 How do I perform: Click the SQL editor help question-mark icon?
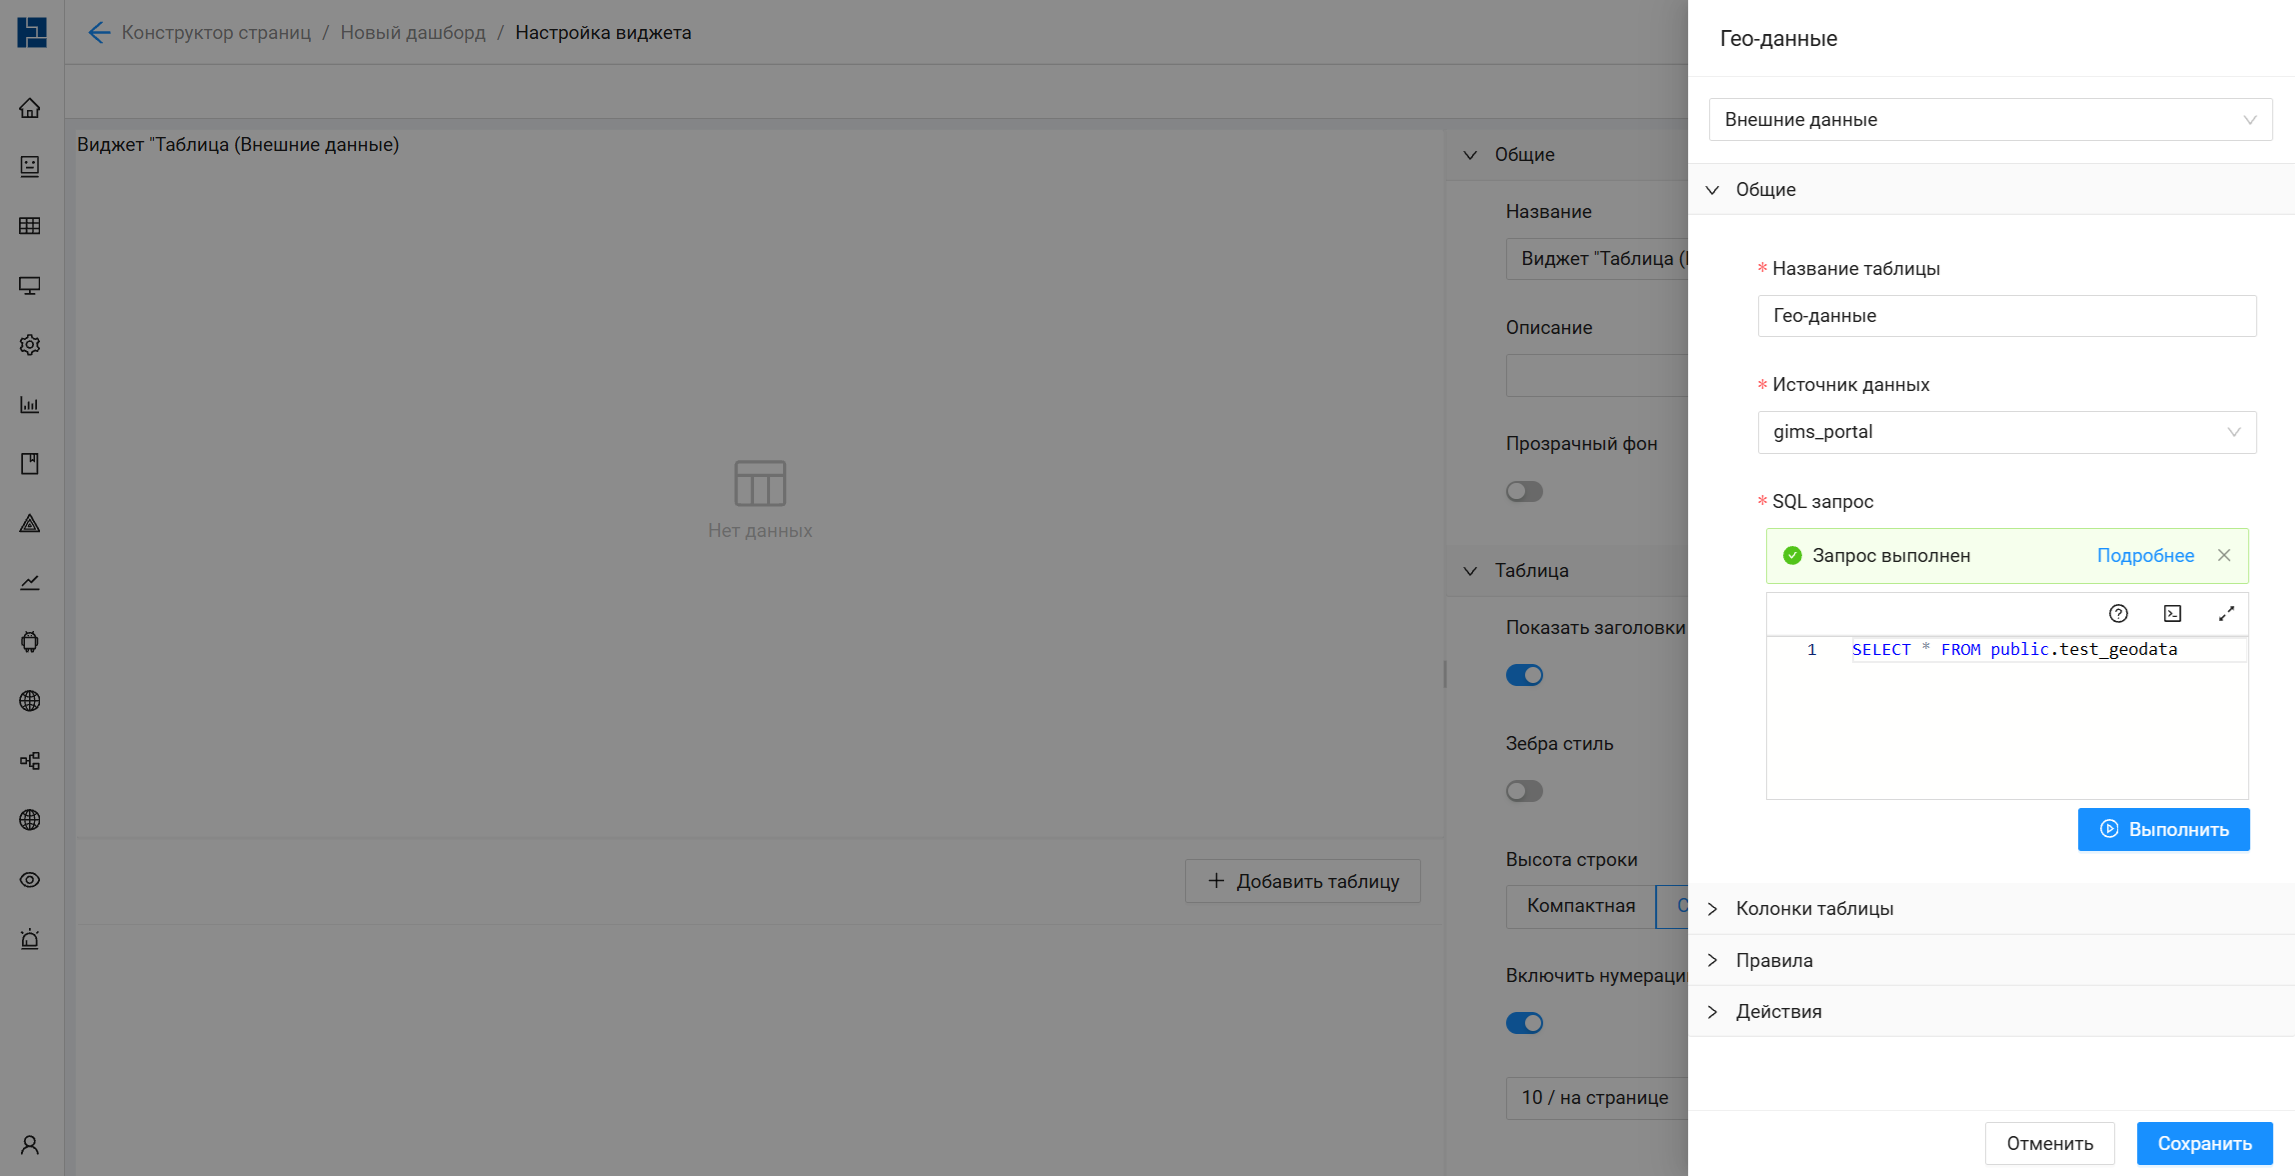point(2118,614)
